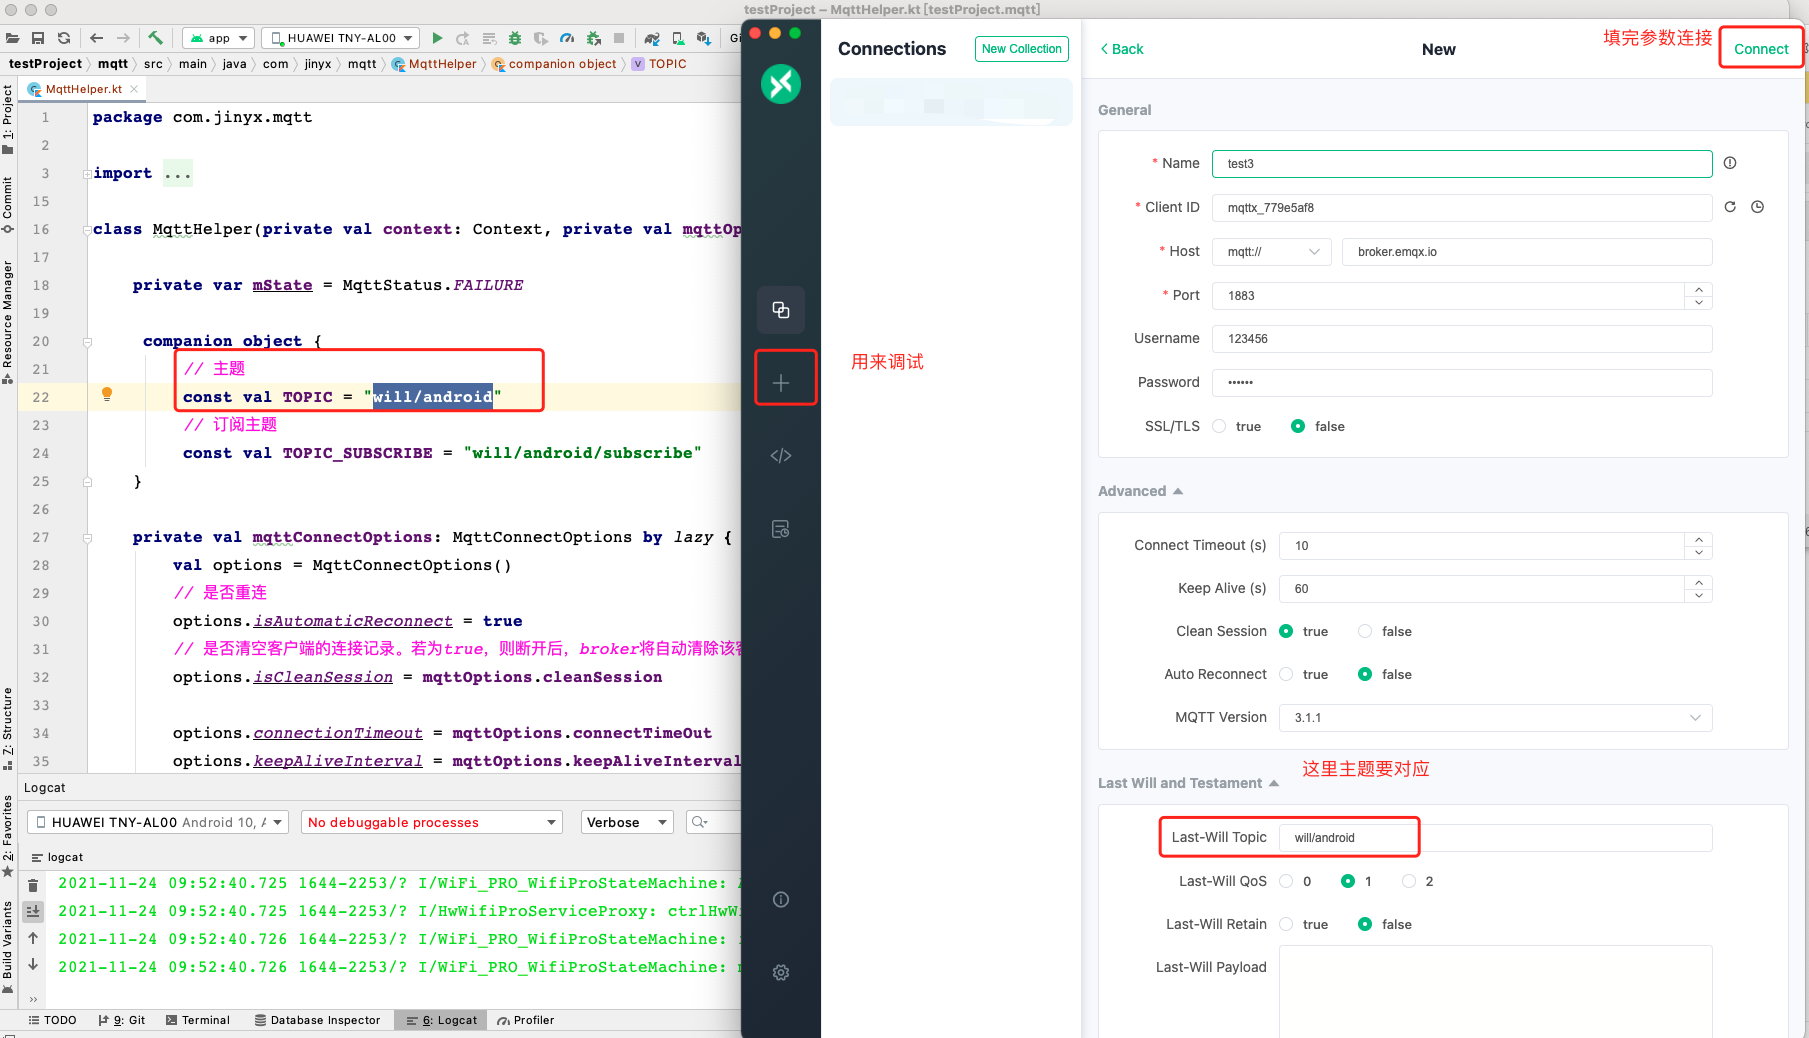Increase Connect Timeout with stepper up
The image size is (1809, 1038).
pyautogui.click(x=1698, y=539)
